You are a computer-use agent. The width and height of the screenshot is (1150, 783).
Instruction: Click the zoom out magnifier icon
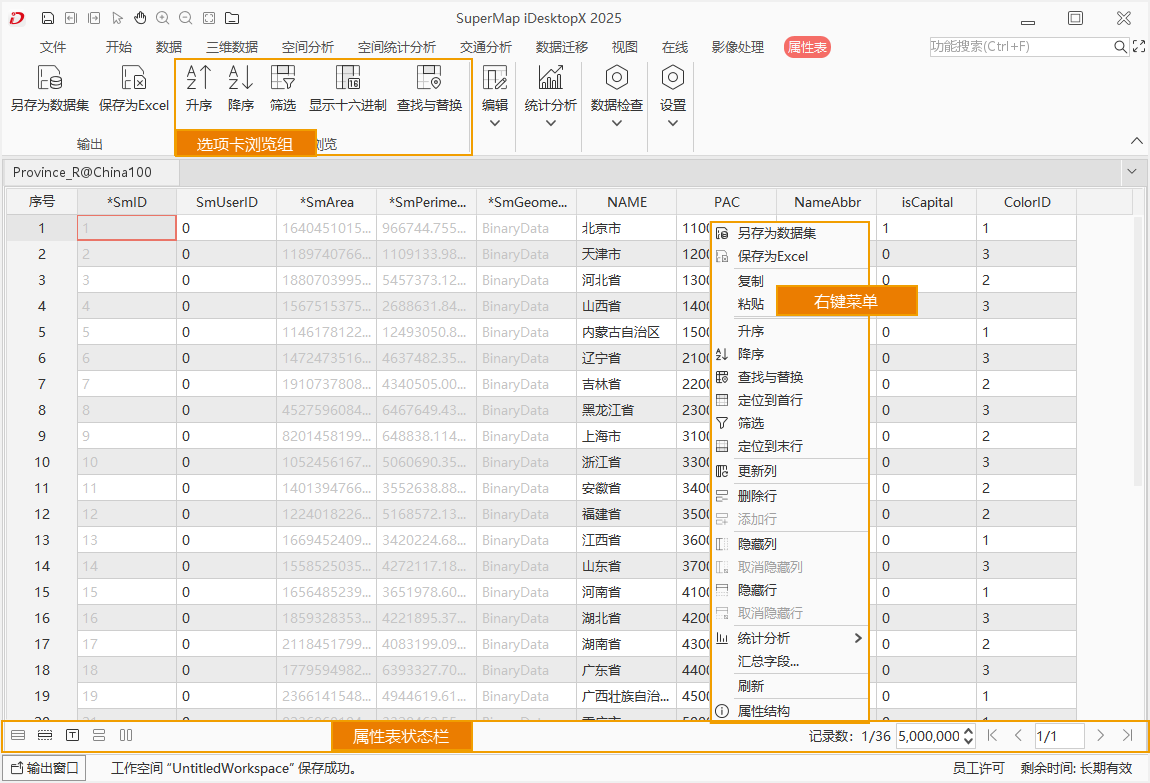186,18
